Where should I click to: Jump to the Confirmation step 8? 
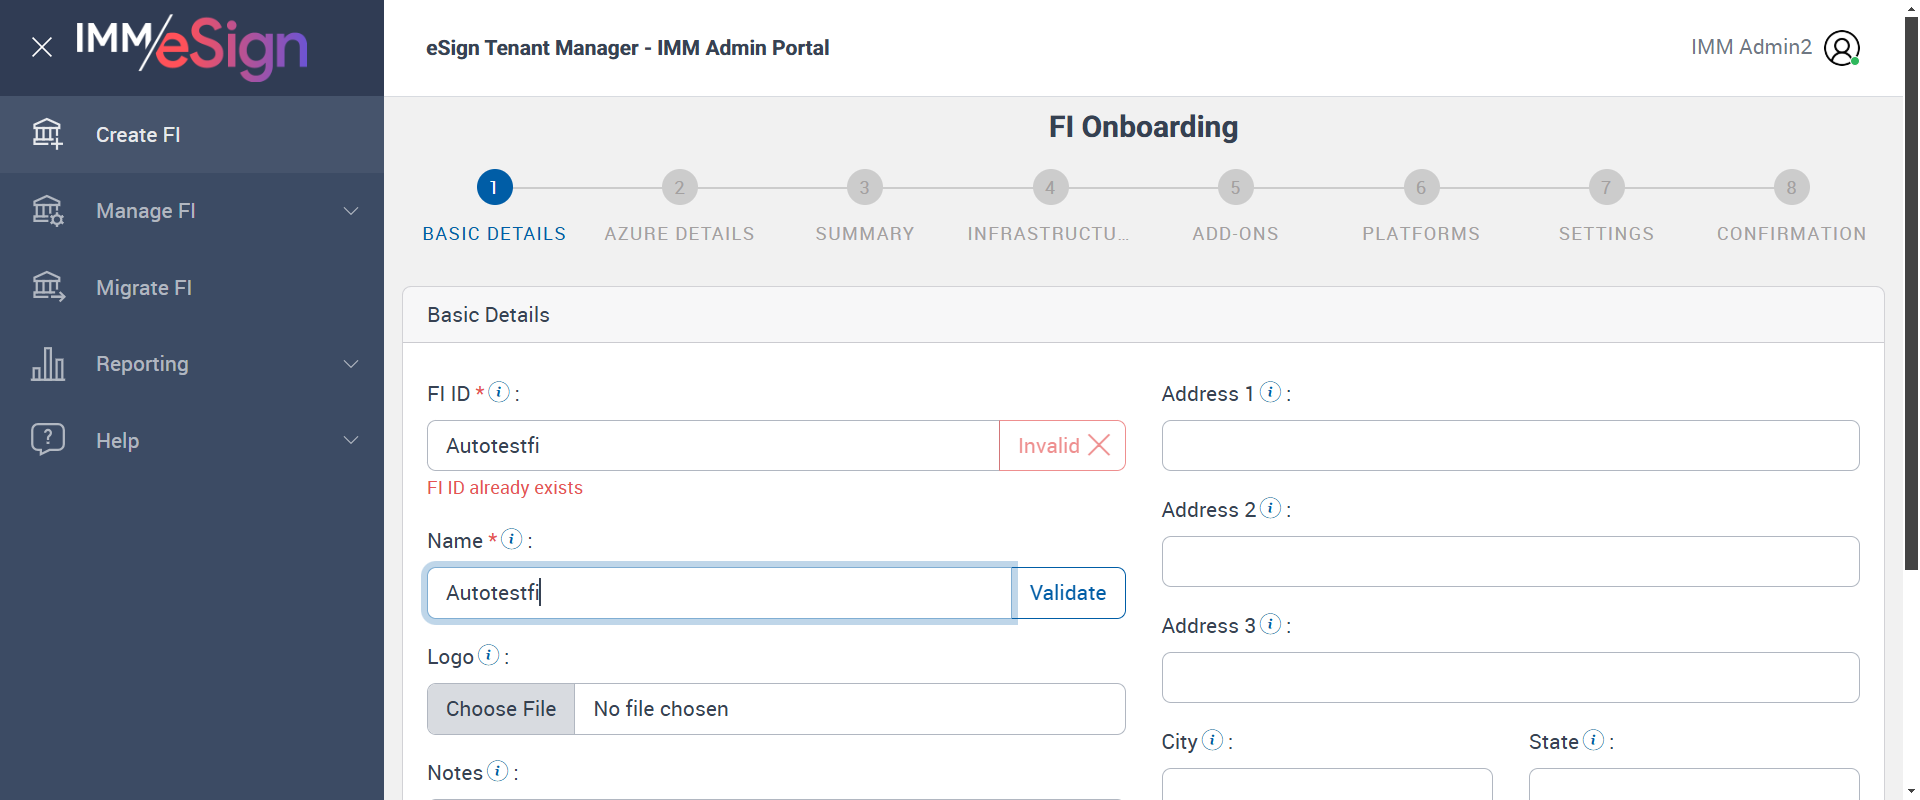[x=1791, y=188]
